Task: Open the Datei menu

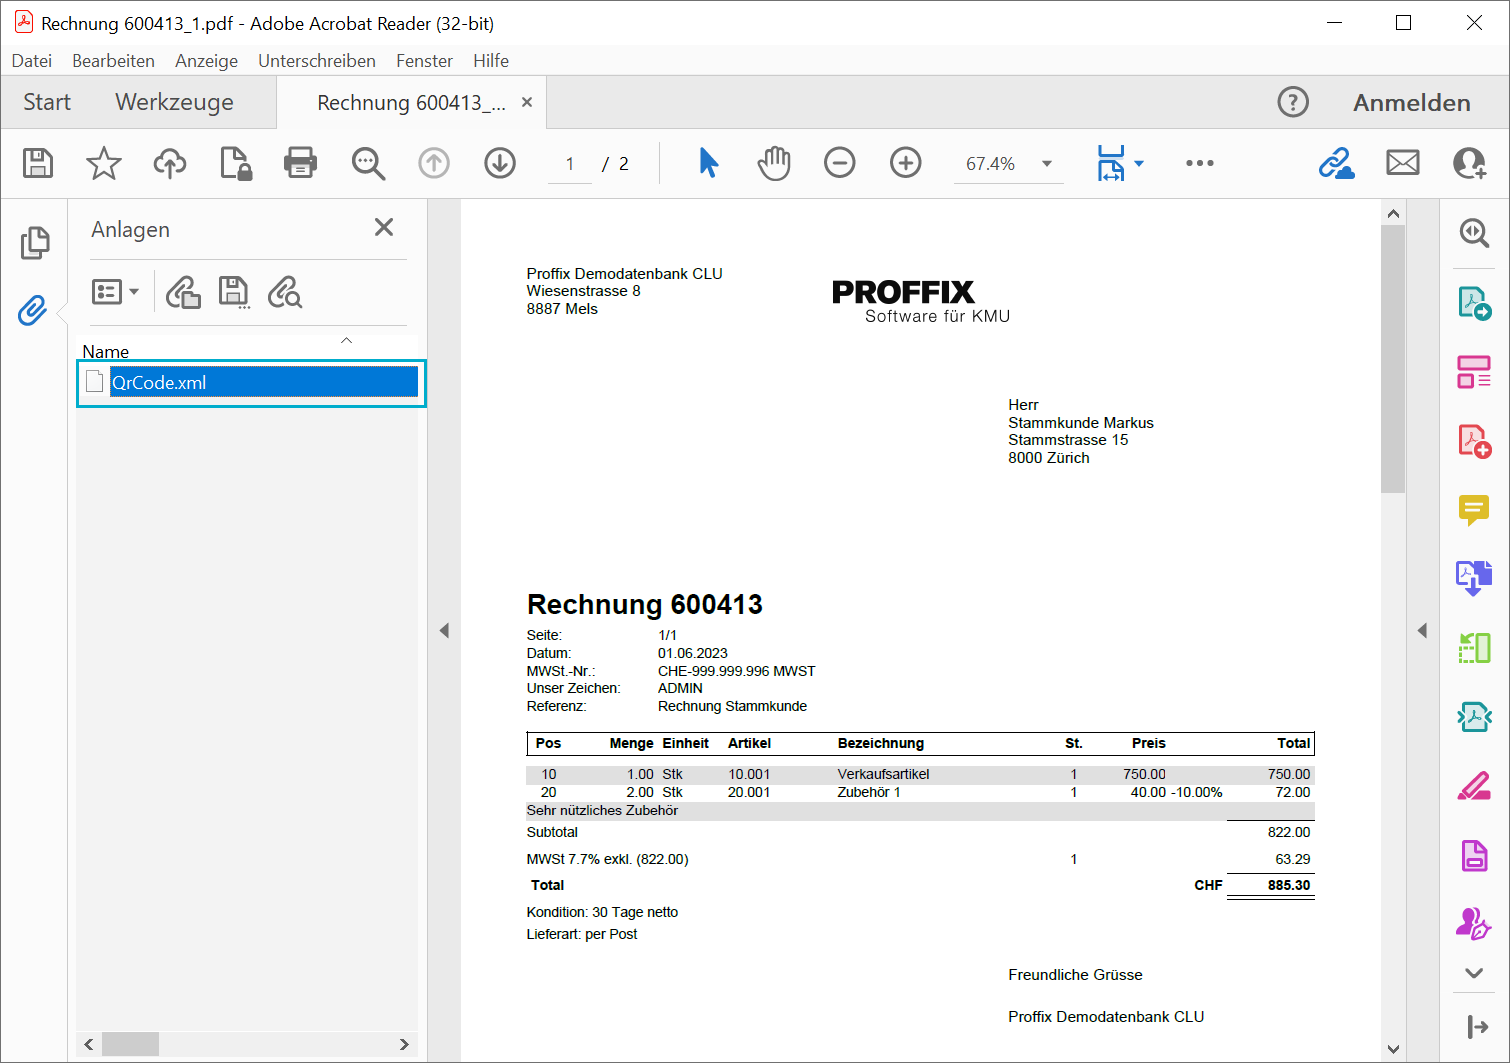Action: (x=32, y=61)
